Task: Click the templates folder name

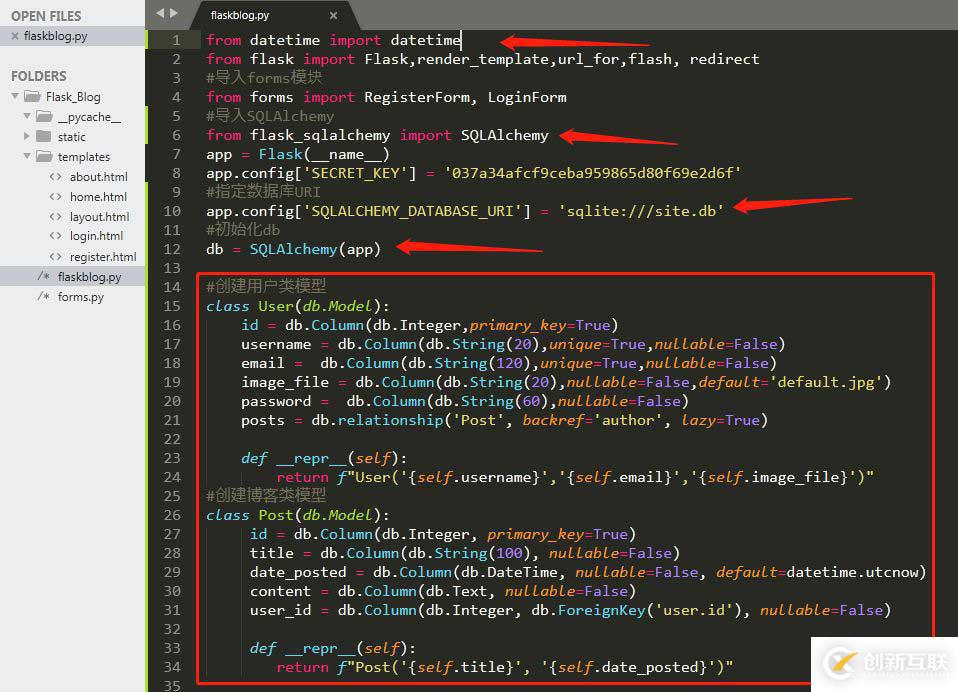Action: click(84, 156)
